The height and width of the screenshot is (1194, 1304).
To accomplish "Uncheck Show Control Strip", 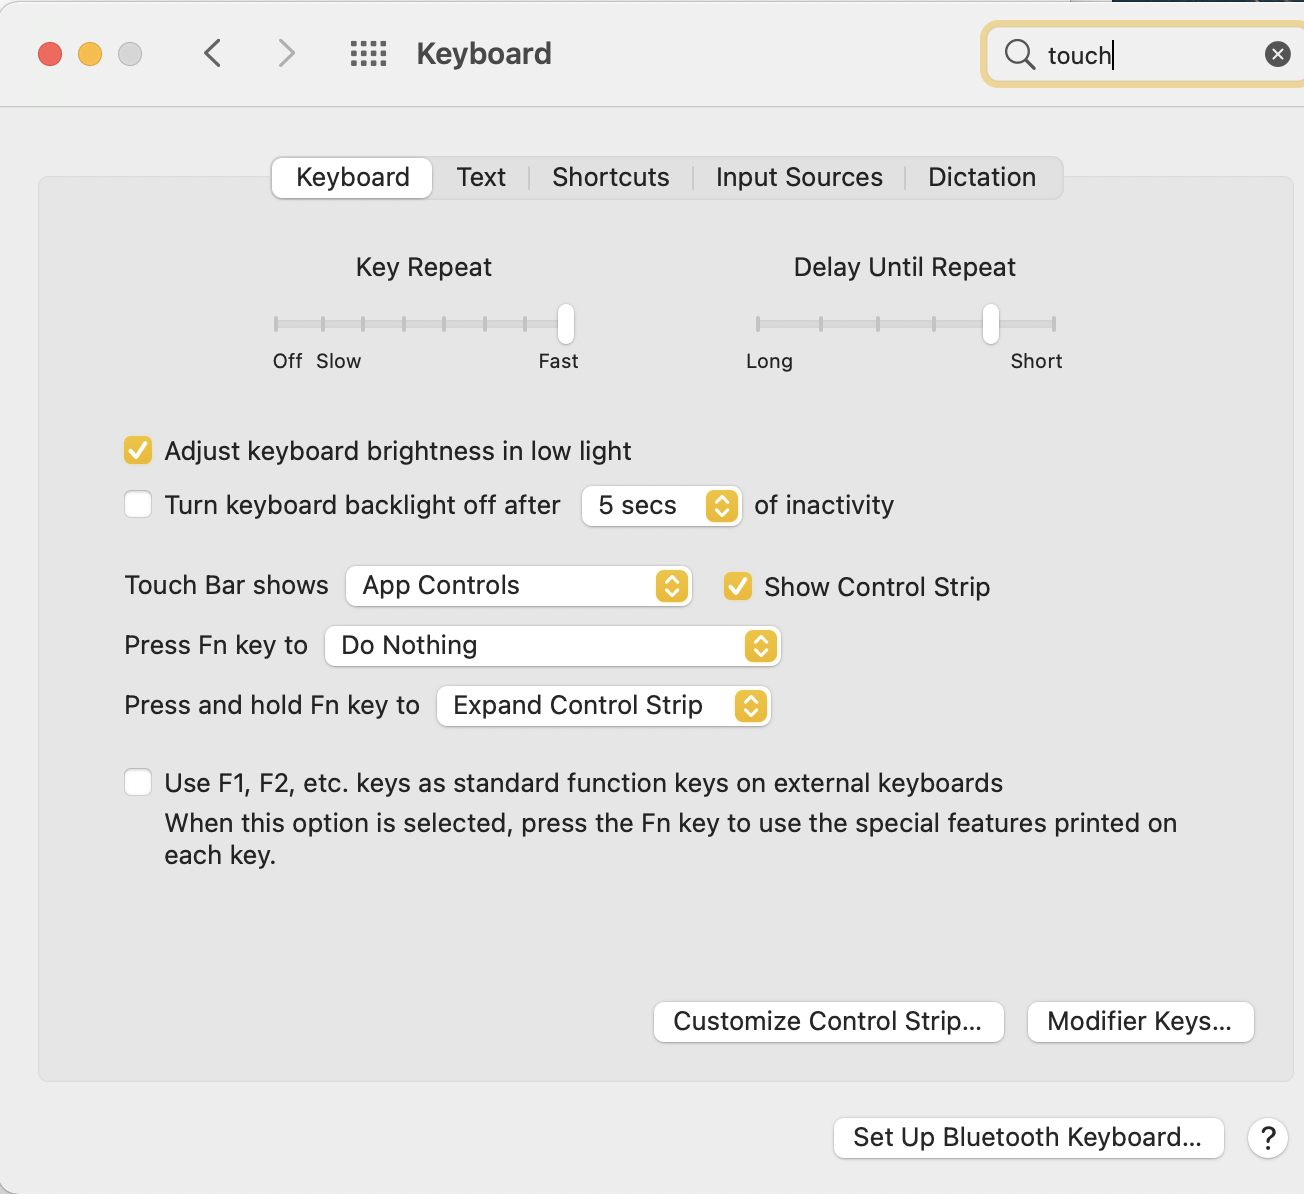I will click(x=738, y=586).
